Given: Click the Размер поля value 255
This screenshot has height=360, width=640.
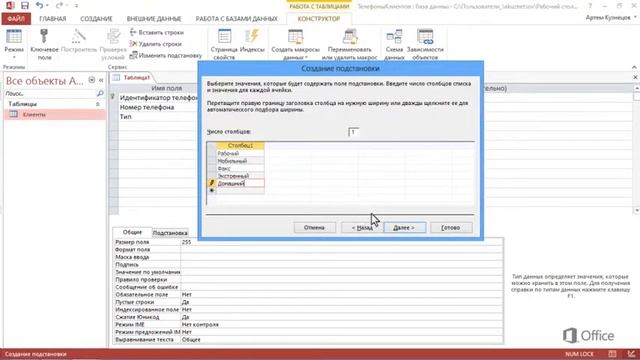Looking at the screenshot, I should pos(342,242).
